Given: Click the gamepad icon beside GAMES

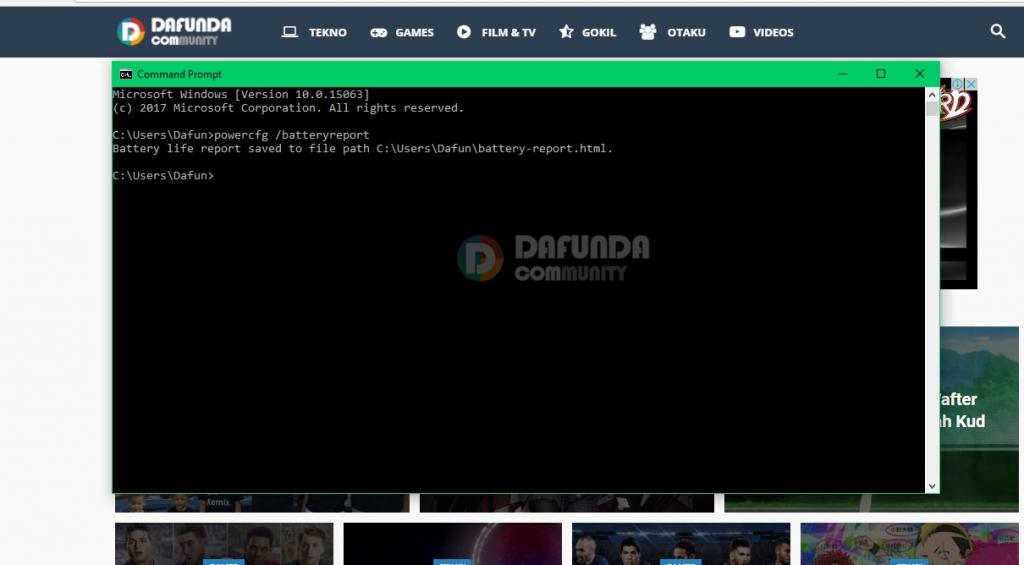Looking at the screenshot, I should (x=379, y=32).
